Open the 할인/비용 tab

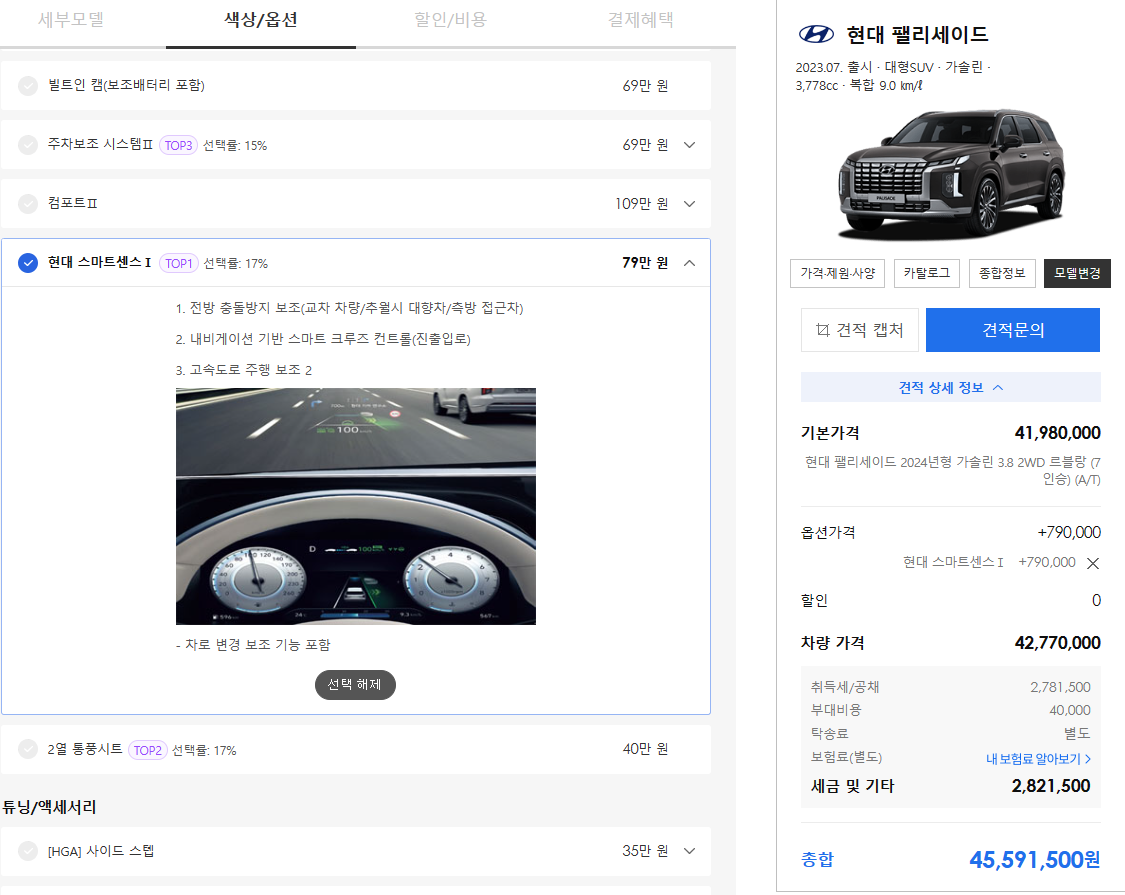pyautogui.click(x=451, y=22)
